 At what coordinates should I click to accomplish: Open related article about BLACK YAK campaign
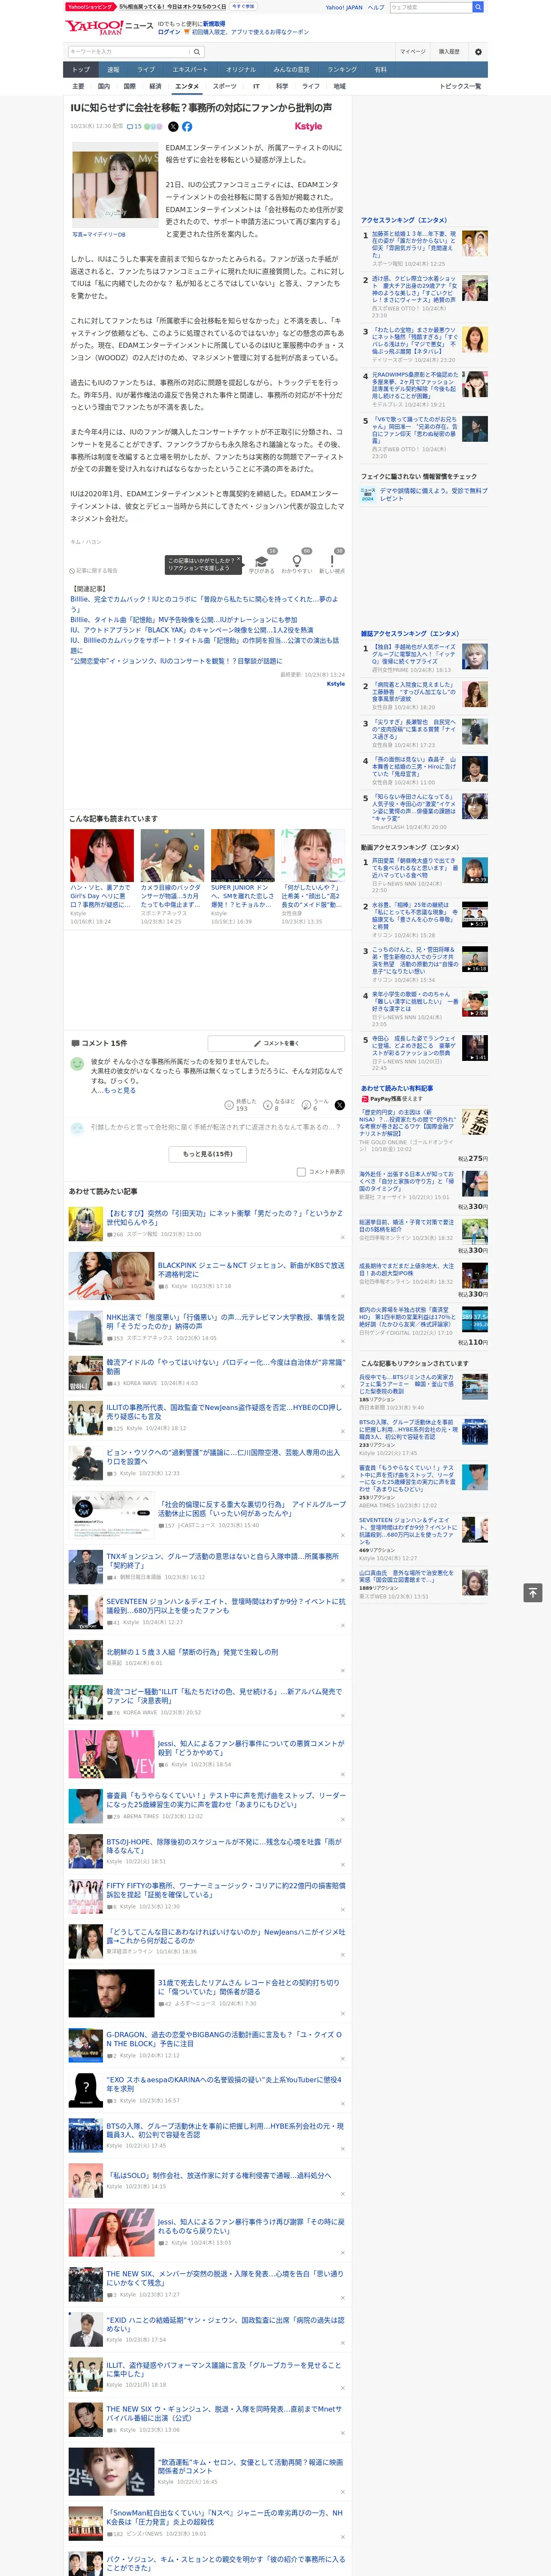coord(191,630)
